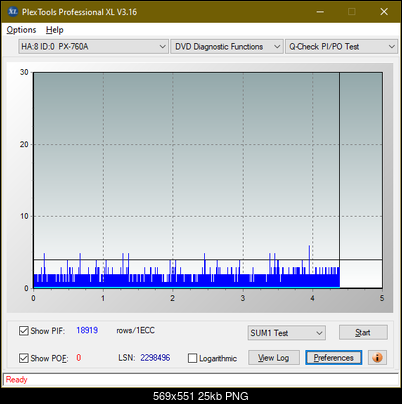Enable the Logarithmic checkbox
402x404 pixels.
[x=193, y=358]
